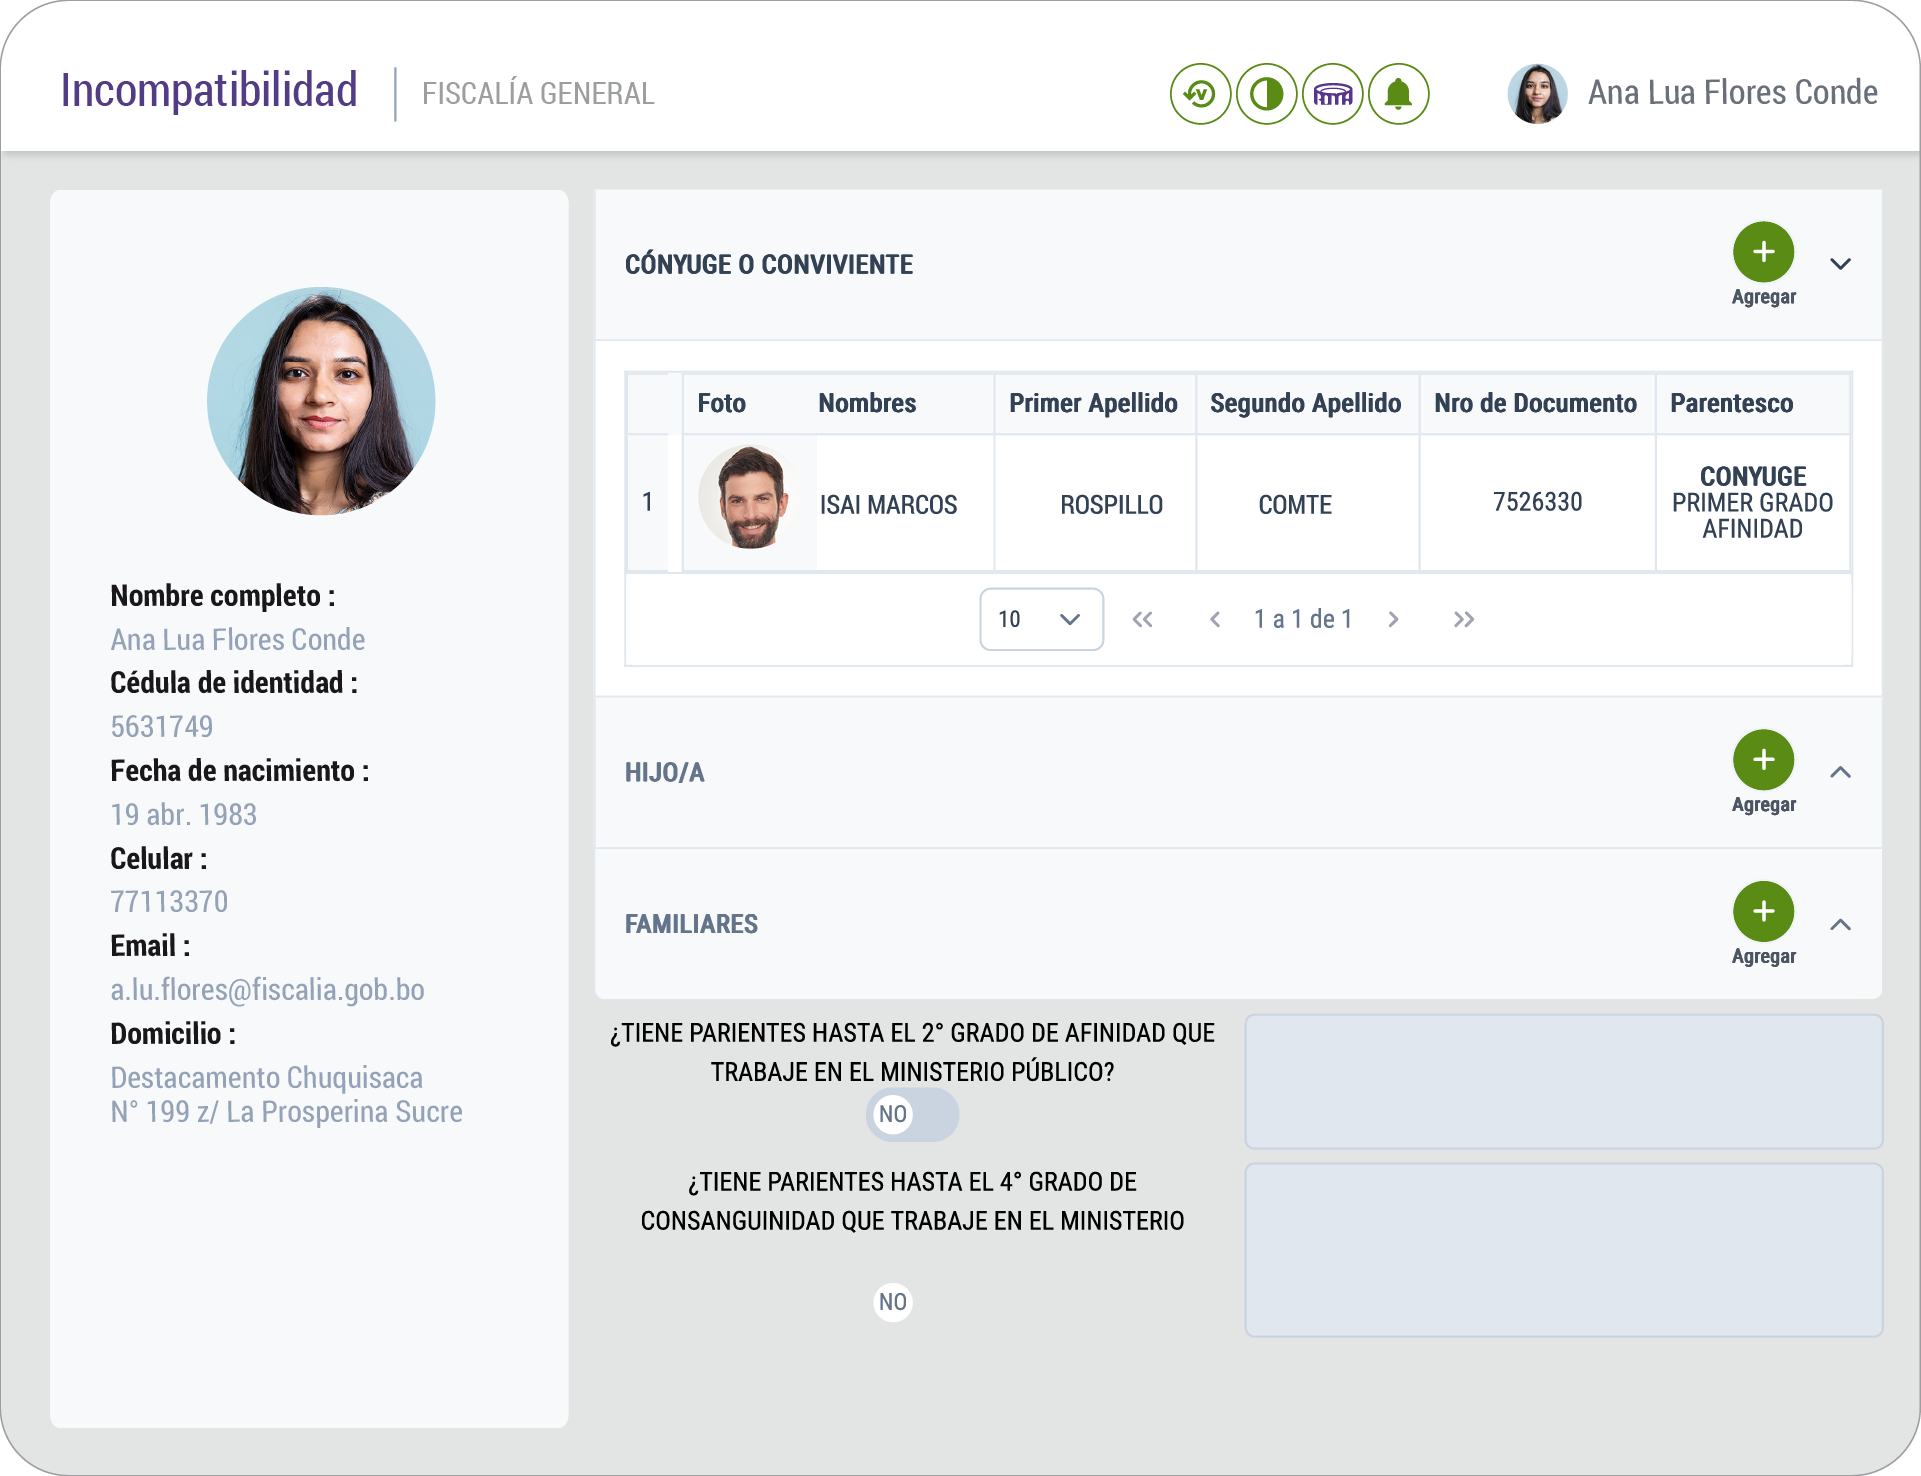
Task: Expand the Hijo/a section chevron
Action: tap(1840, 772)
